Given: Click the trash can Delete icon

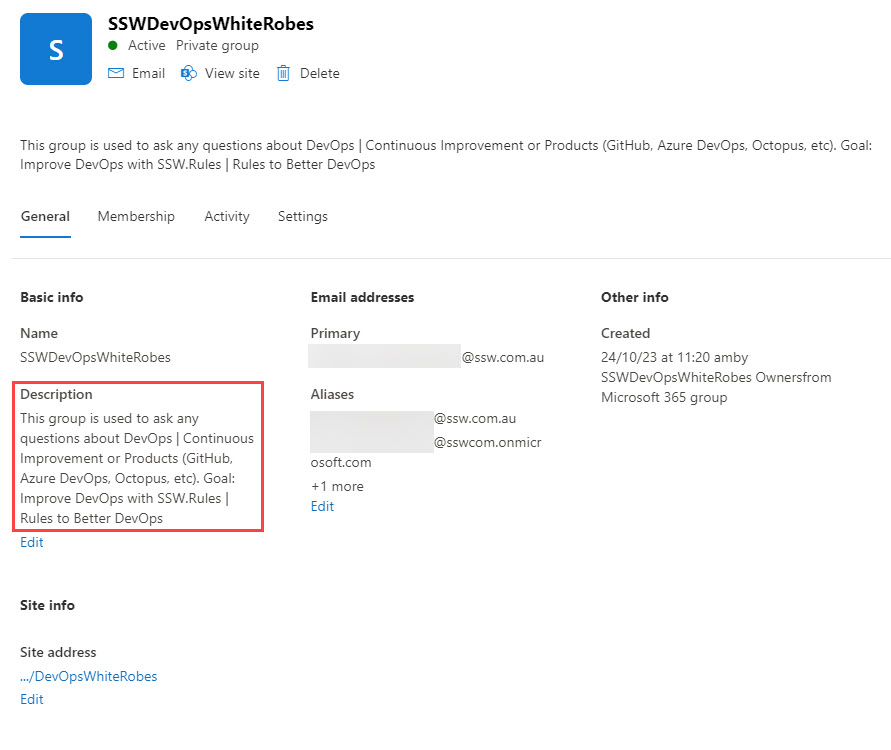Looking at the screenshot, I should 283,73.
